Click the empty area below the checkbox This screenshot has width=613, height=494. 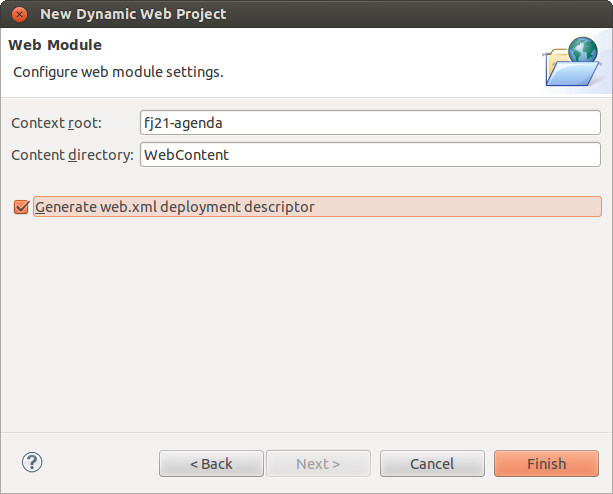[306, 324]
